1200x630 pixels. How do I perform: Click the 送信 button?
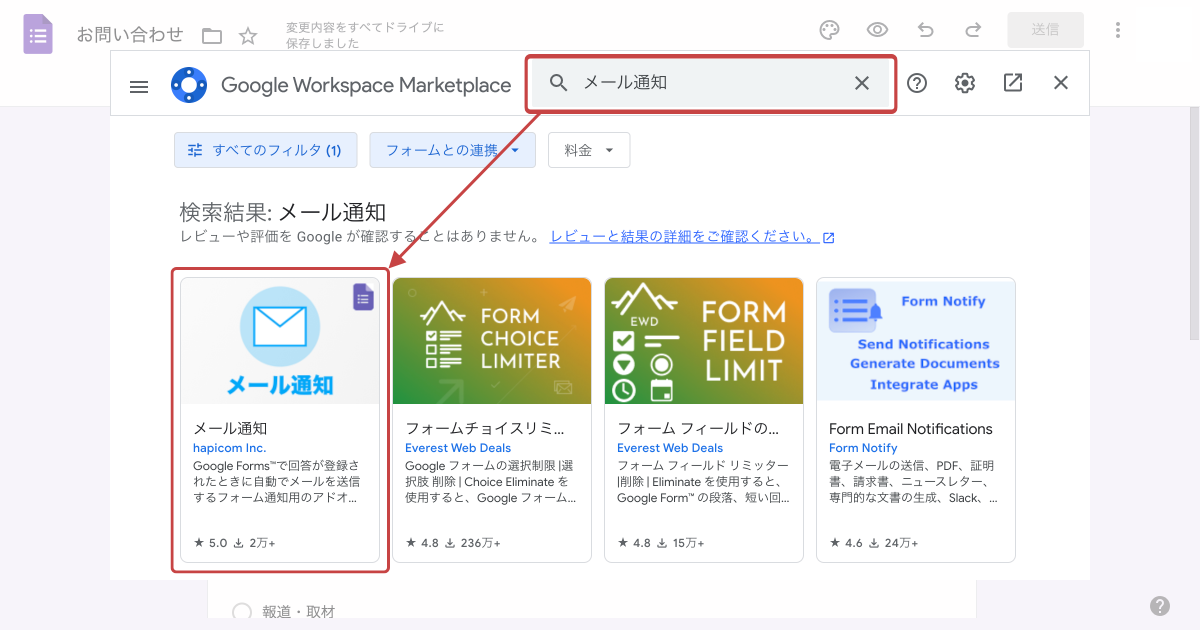click(x=1045, y=30)
